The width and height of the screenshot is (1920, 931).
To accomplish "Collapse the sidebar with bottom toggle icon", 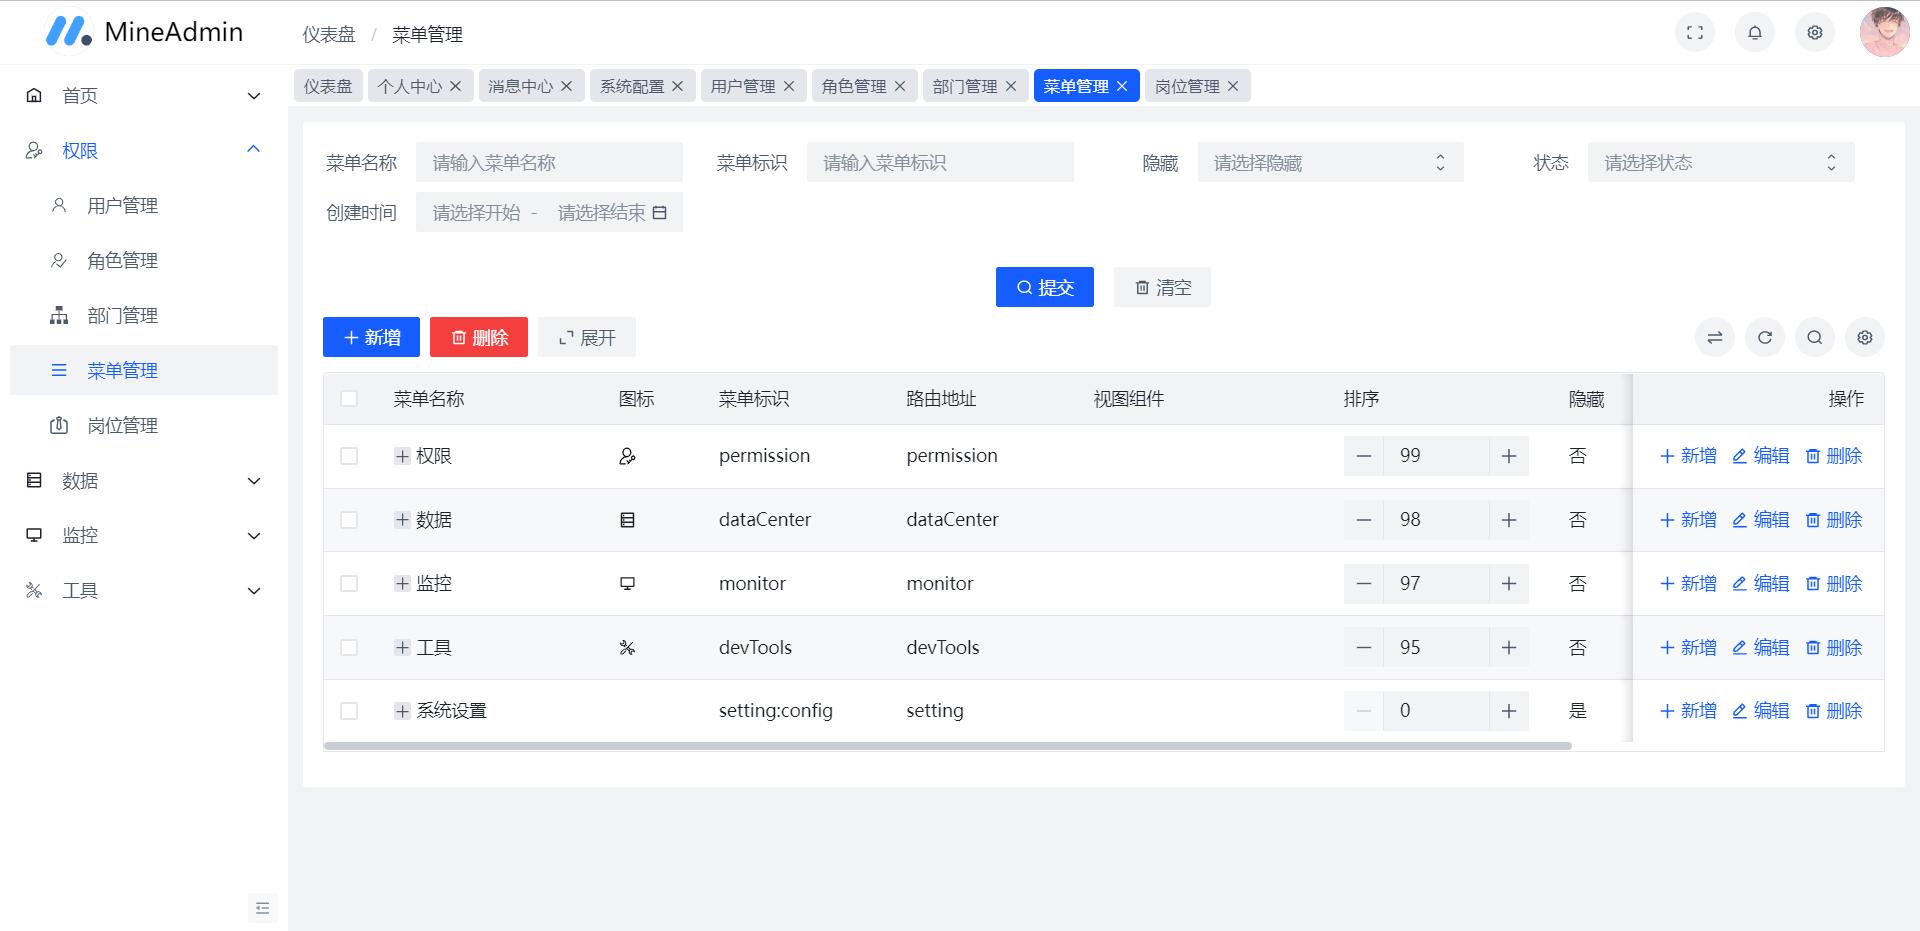I will coord(263,908).
